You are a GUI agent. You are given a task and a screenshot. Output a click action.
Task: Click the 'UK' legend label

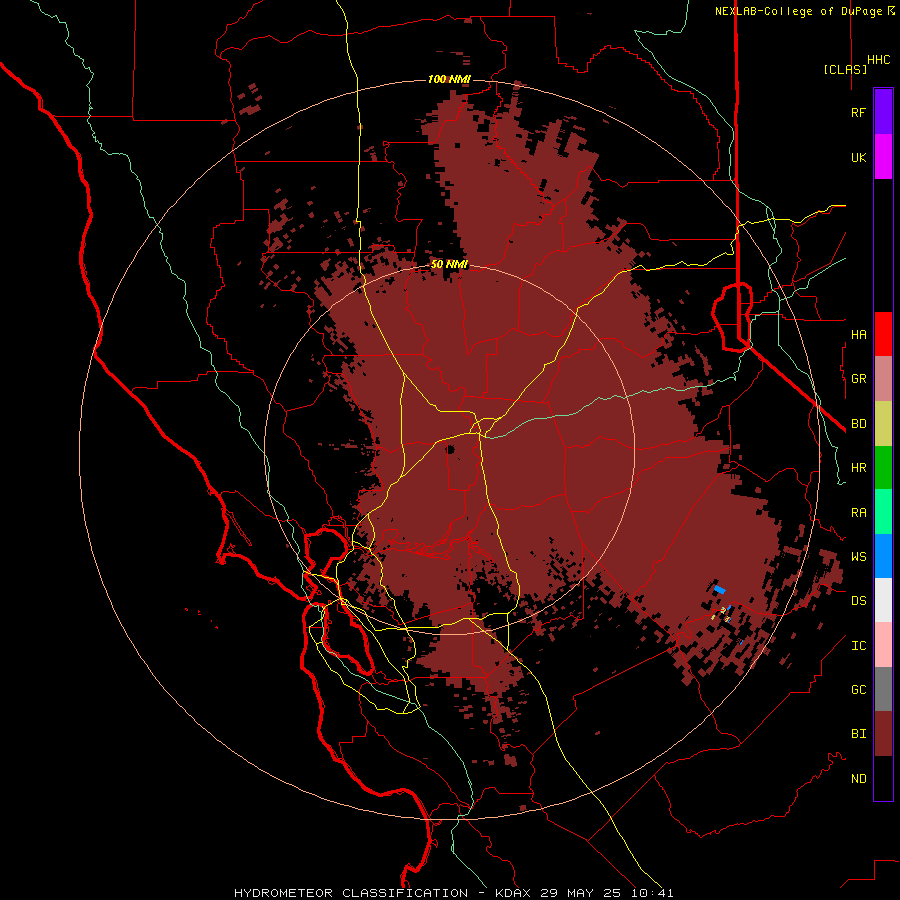click(859, 157)
